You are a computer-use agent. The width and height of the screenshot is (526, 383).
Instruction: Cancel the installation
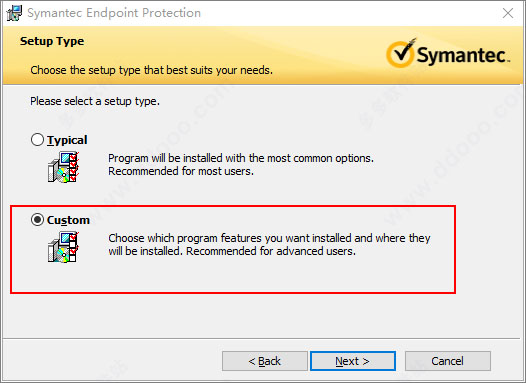[x=448, y=361]
